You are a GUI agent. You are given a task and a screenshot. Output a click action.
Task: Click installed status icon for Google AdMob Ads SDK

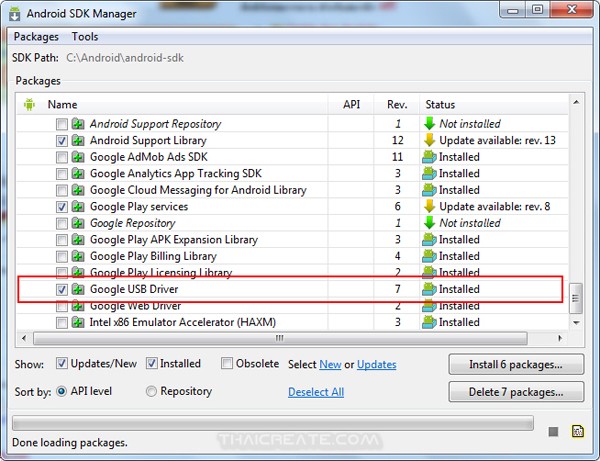pyautogui.click(x=429, y=157)
